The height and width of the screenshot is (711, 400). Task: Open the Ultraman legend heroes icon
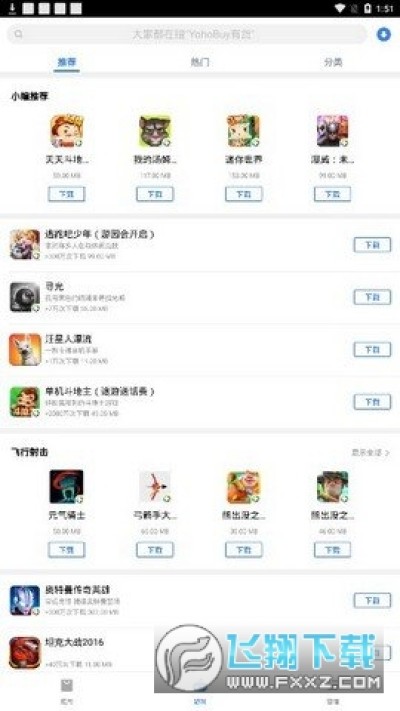click(25, 600)
